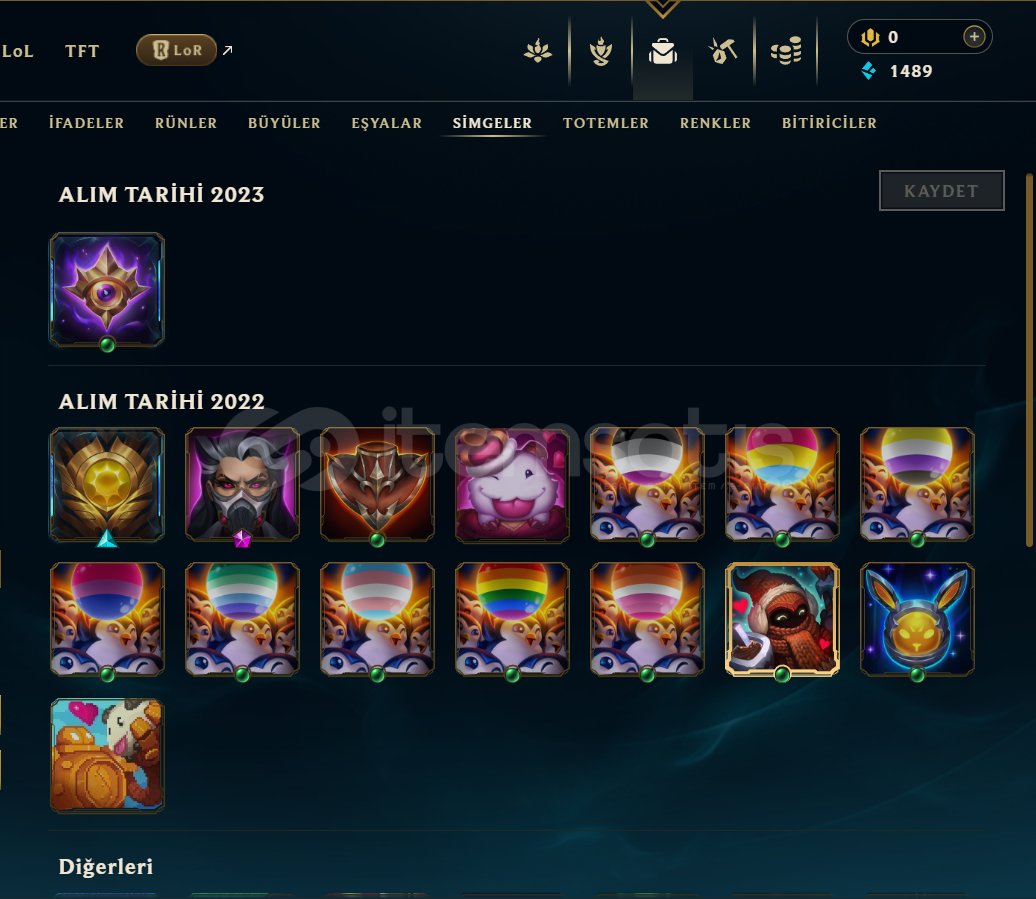Click the lotus flower icon in top bar

click(x=538, y=51)
